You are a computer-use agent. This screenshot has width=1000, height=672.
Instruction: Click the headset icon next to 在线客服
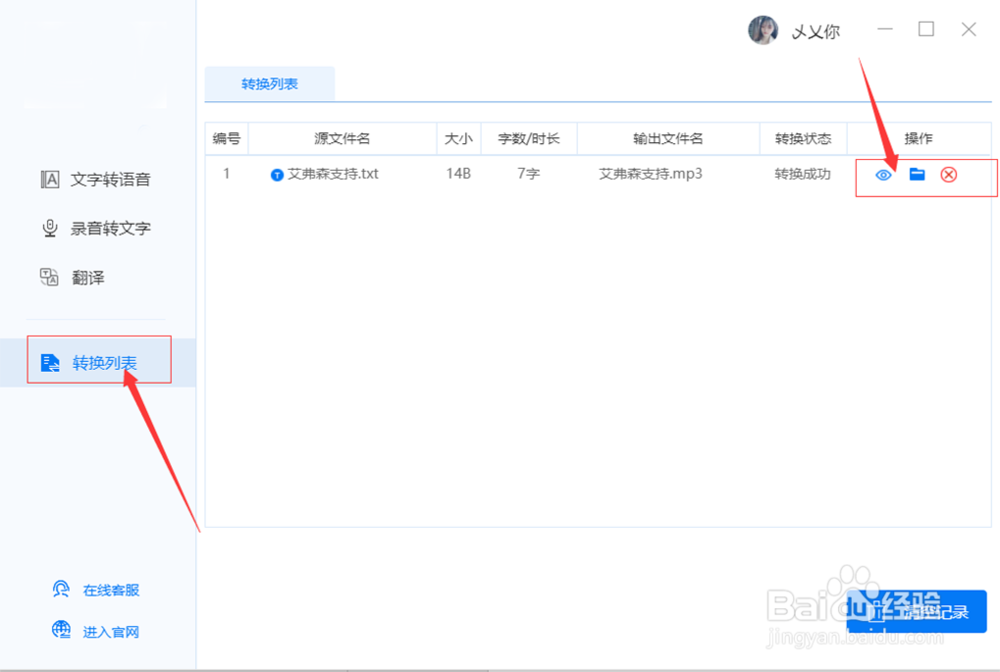60,590
